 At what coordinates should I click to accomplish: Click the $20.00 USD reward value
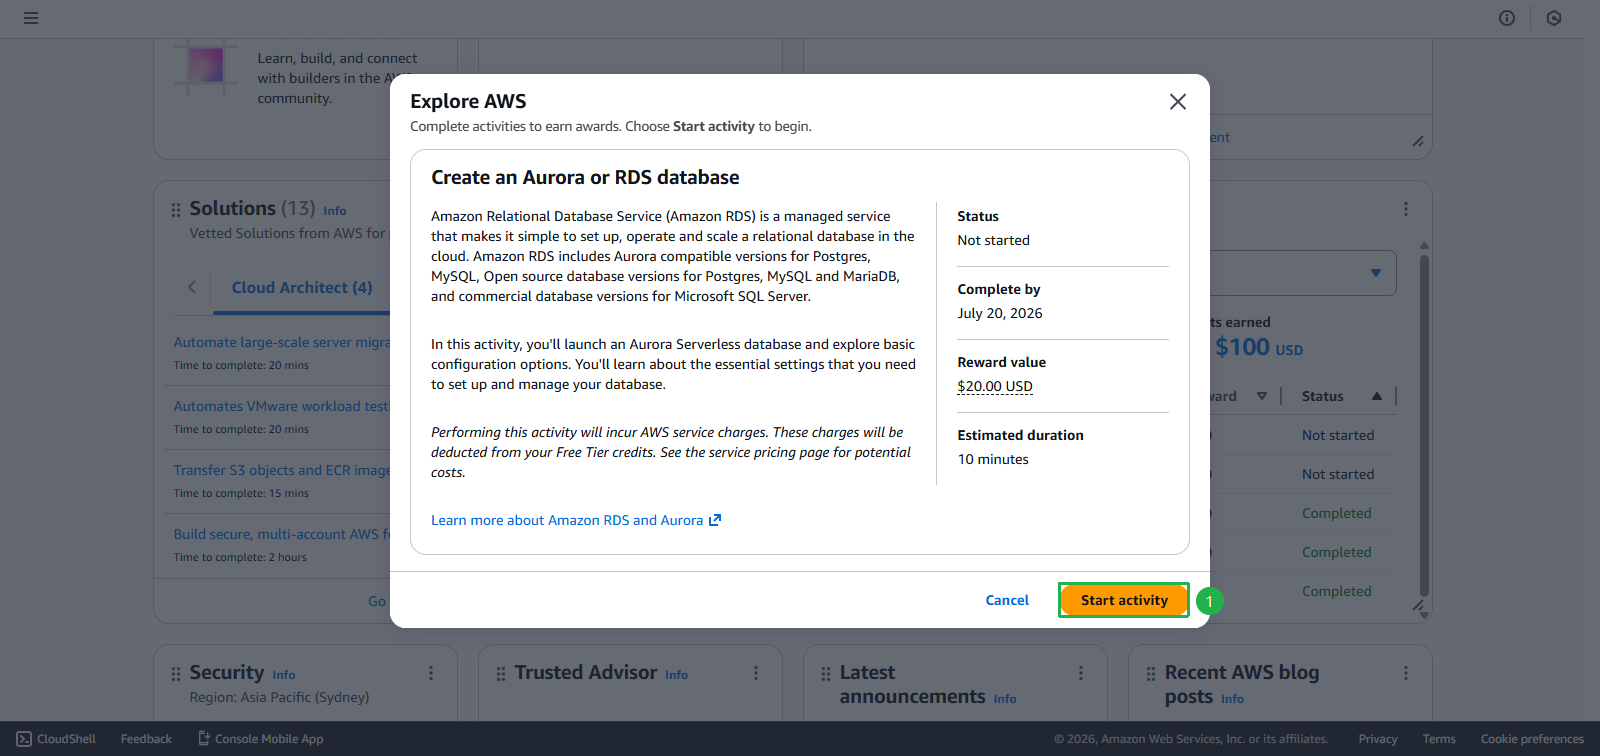[x=995, y=386]
